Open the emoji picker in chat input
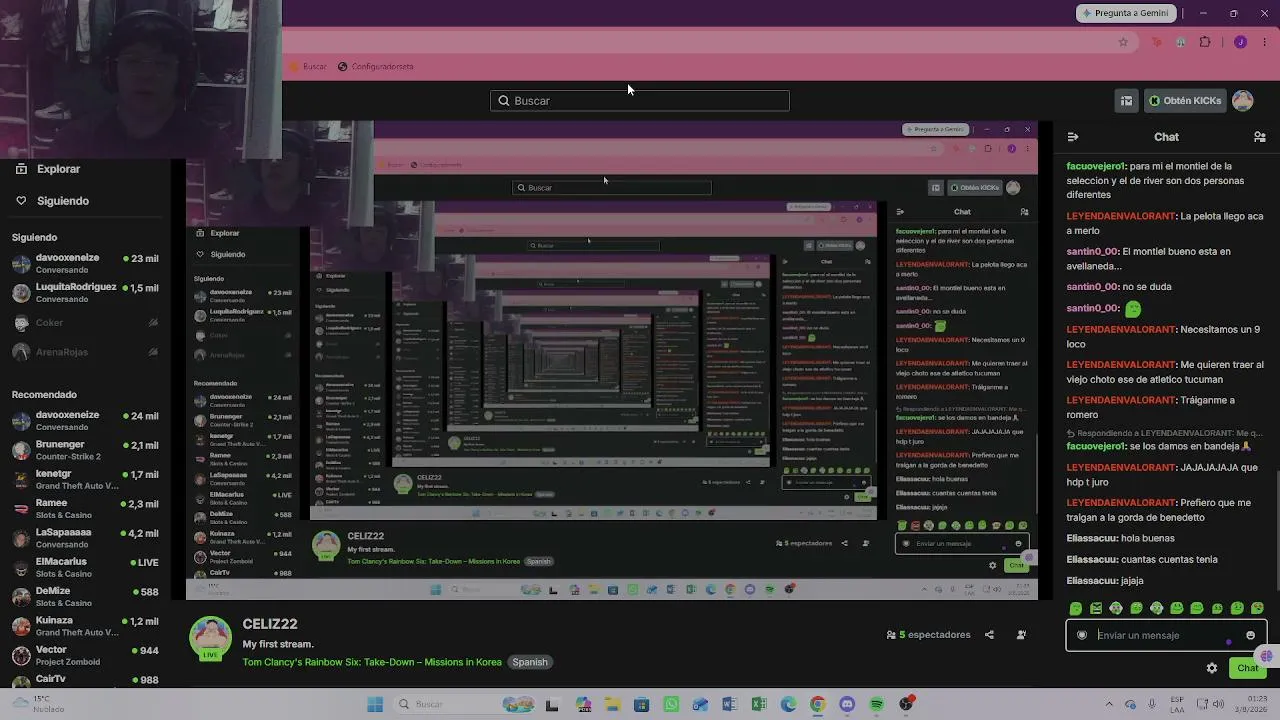 (1250, 635)
